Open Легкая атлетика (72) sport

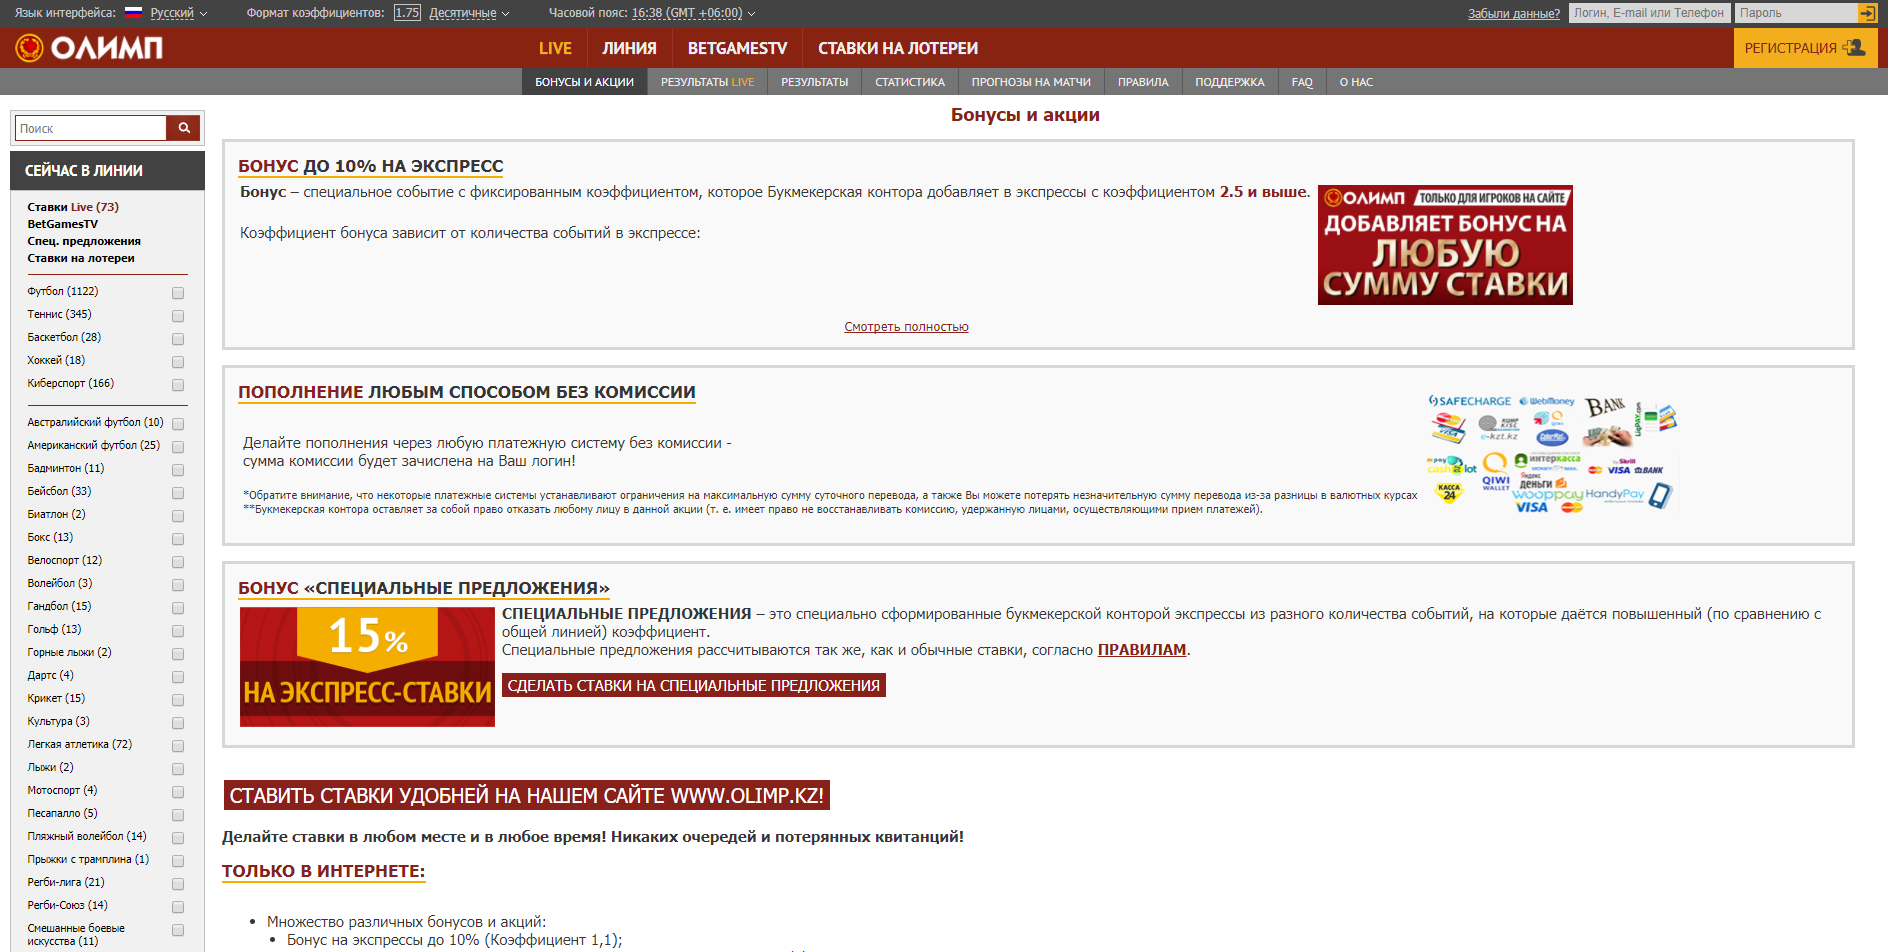79,744
